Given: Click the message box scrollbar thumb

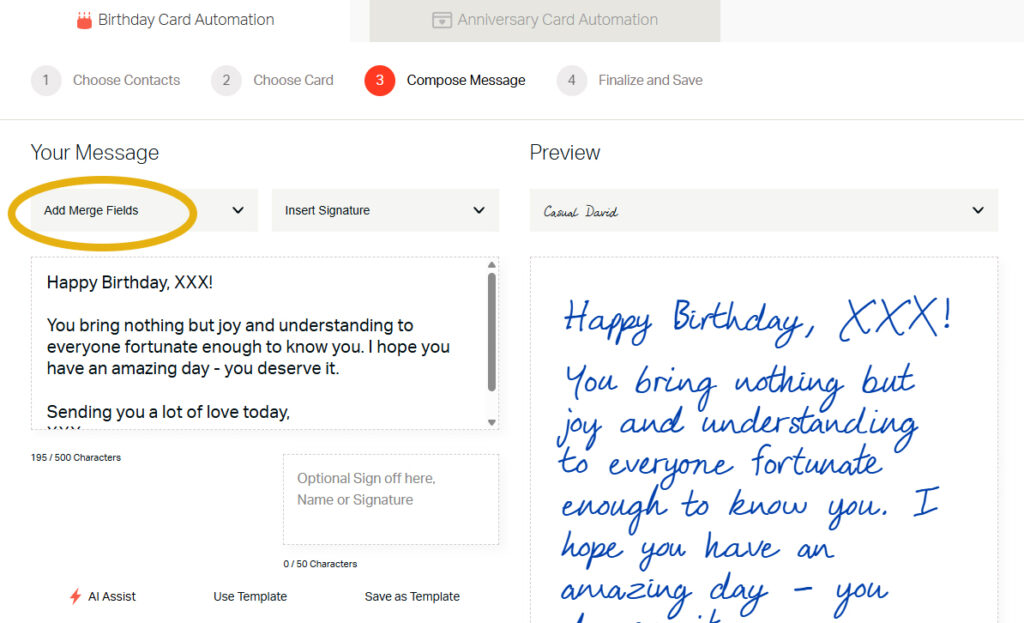Looking at the screenshot, I should coord(492,332).
